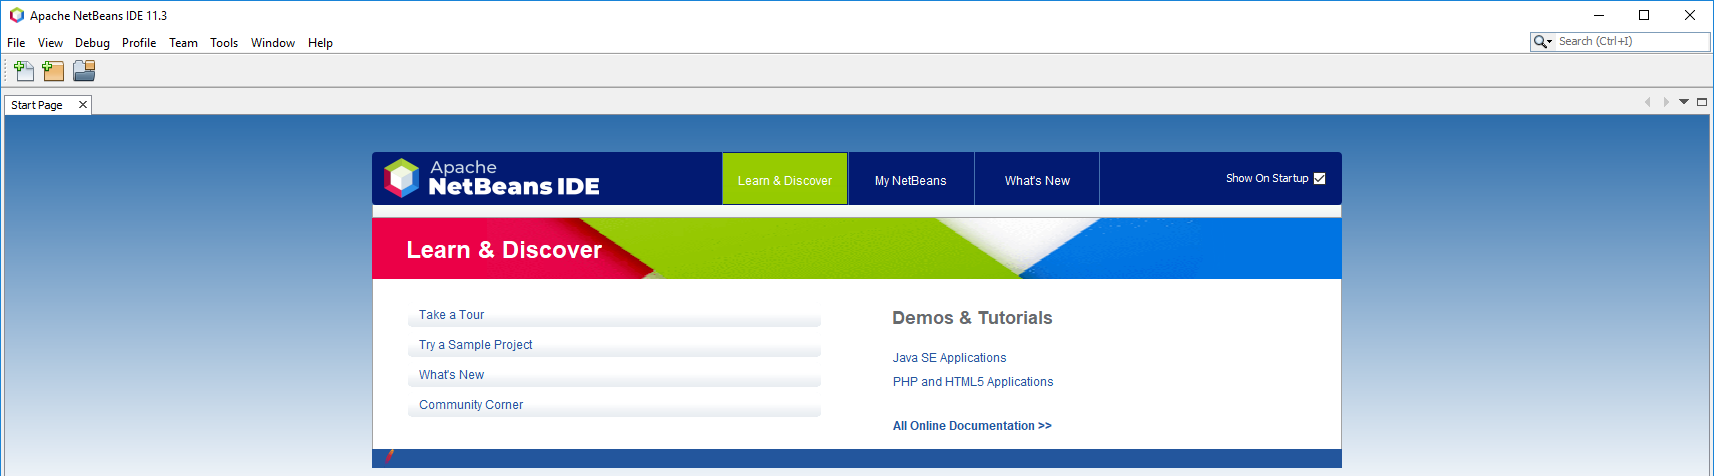Click the search magnifier icon

click(x=1542, y=41)
